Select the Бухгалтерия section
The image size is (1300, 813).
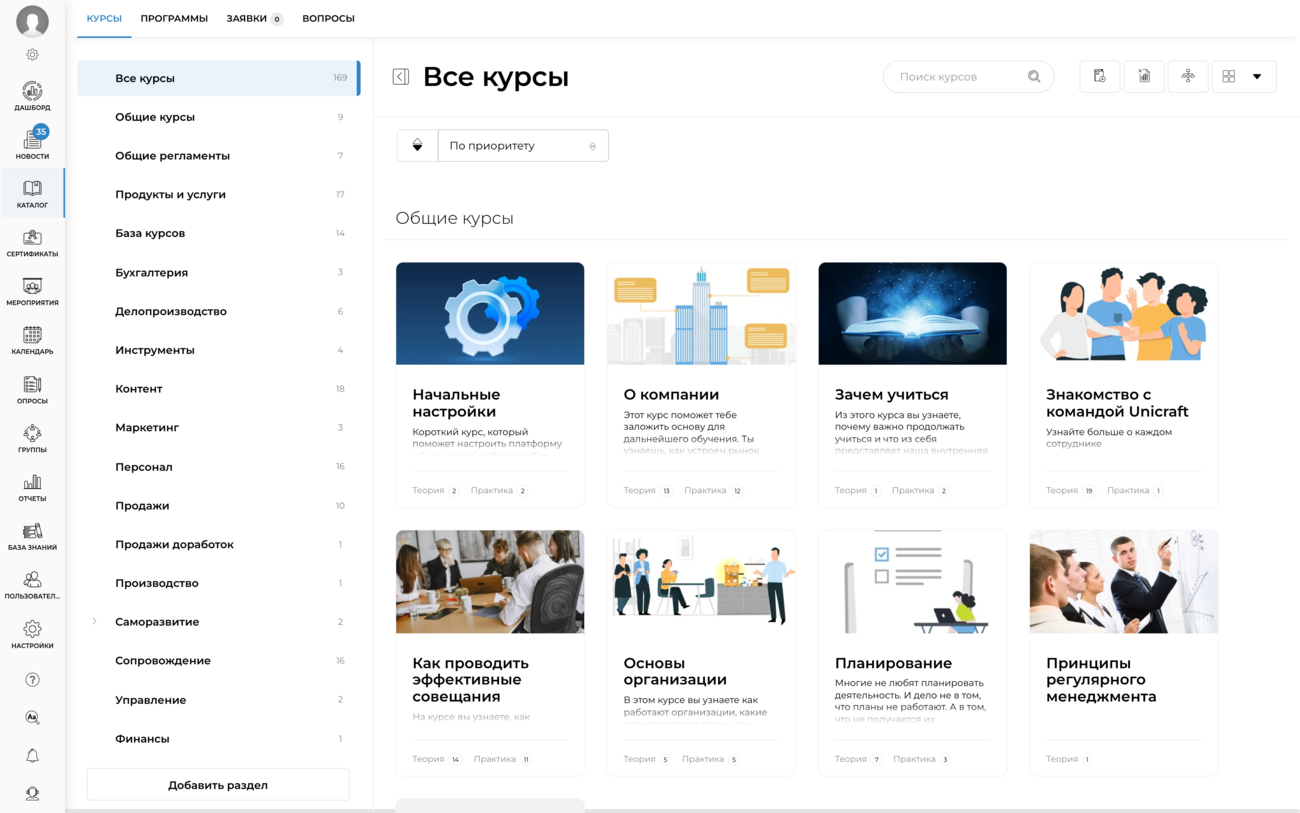[218, 272]
